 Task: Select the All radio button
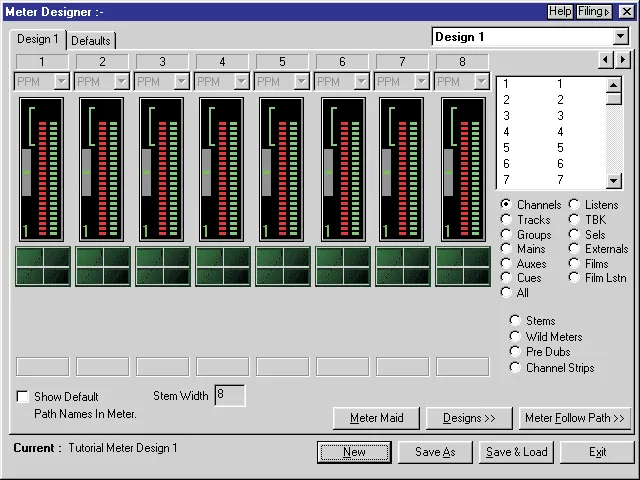click(506, 292)
